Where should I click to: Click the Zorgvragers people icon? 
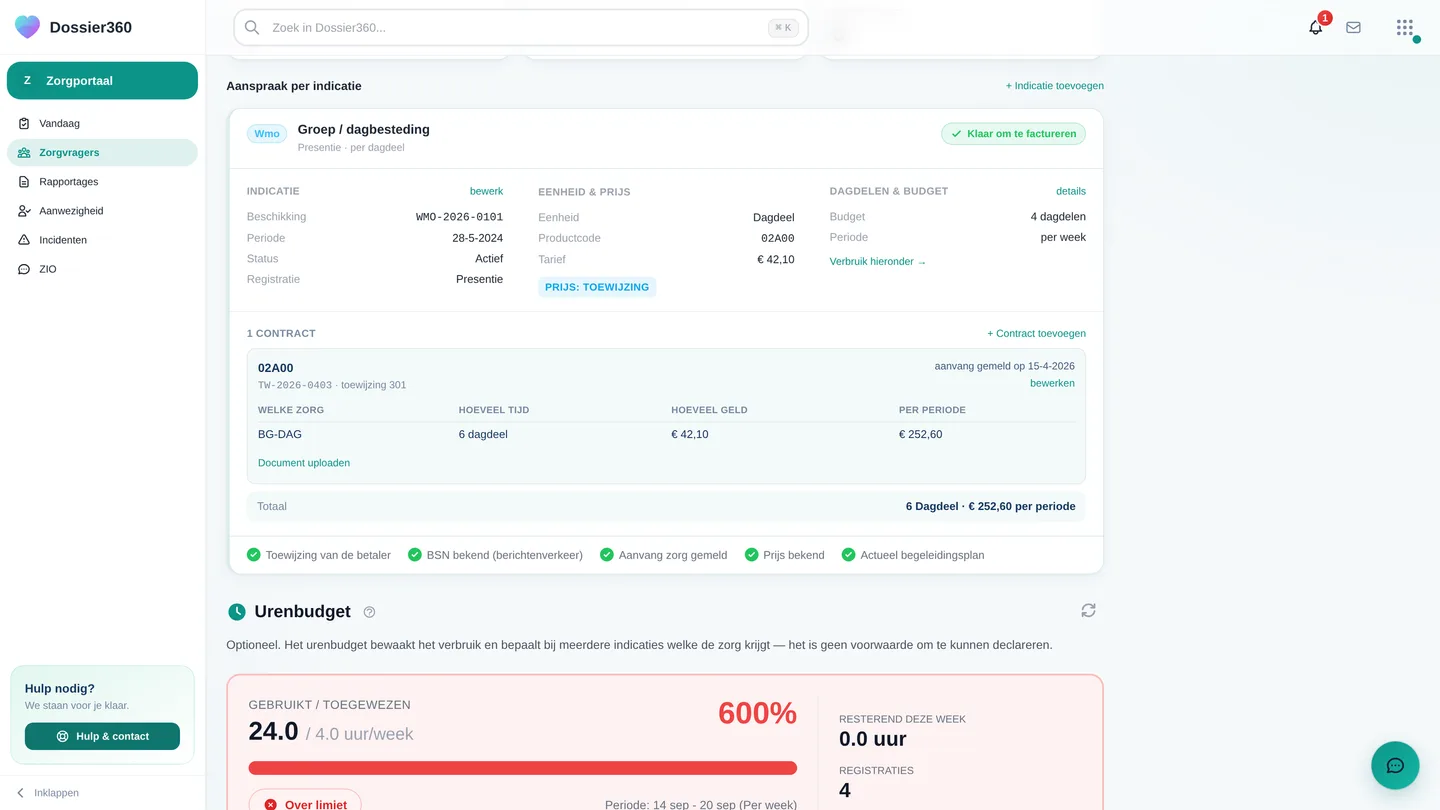click(x=24, y=153)
